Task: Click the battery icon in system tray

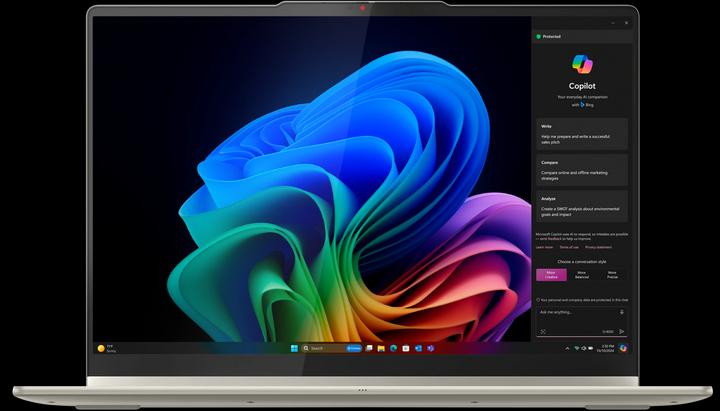Action: [591, 348]
